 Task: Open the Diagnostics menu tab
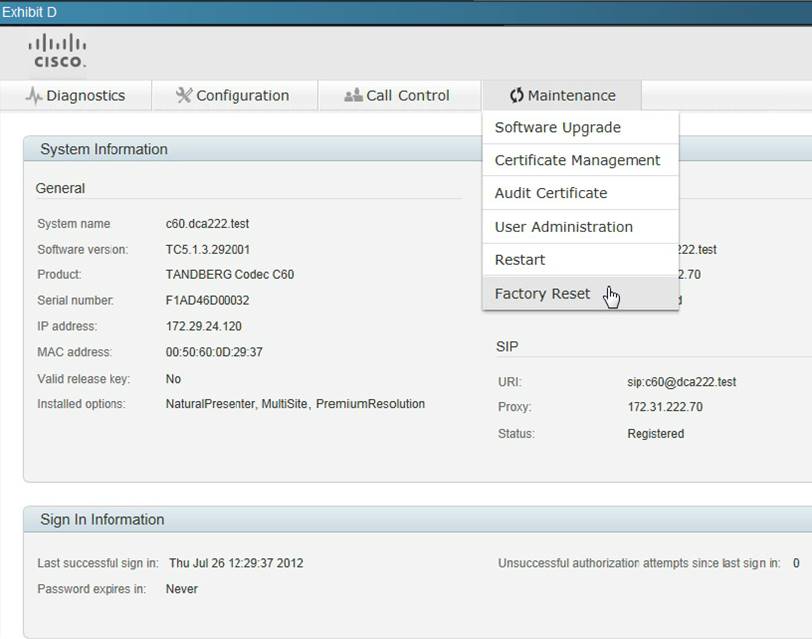[76, 96]
